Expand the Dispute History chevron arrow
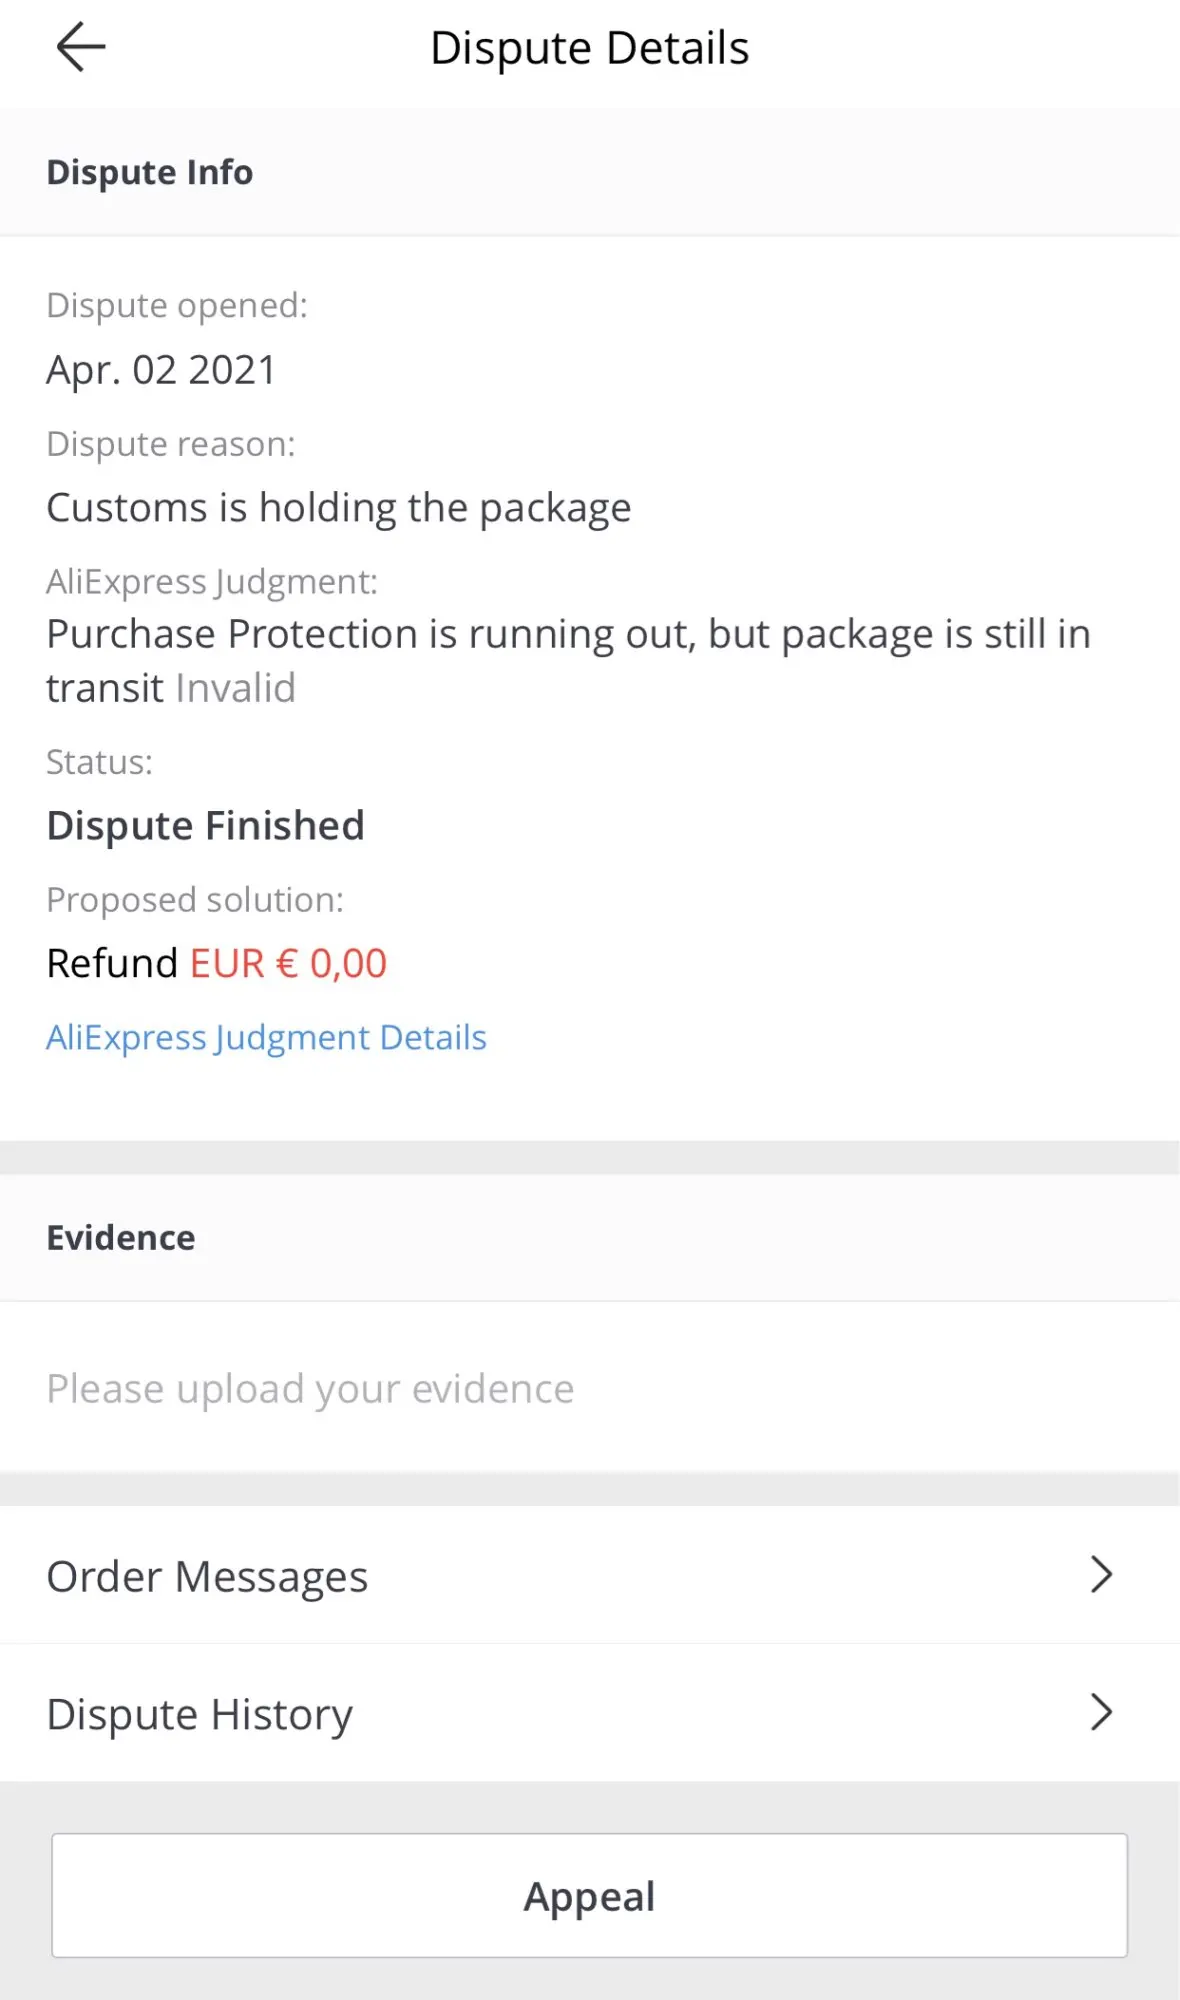Viewport: 1180px width, 2000px height. pos(1101,1712)
